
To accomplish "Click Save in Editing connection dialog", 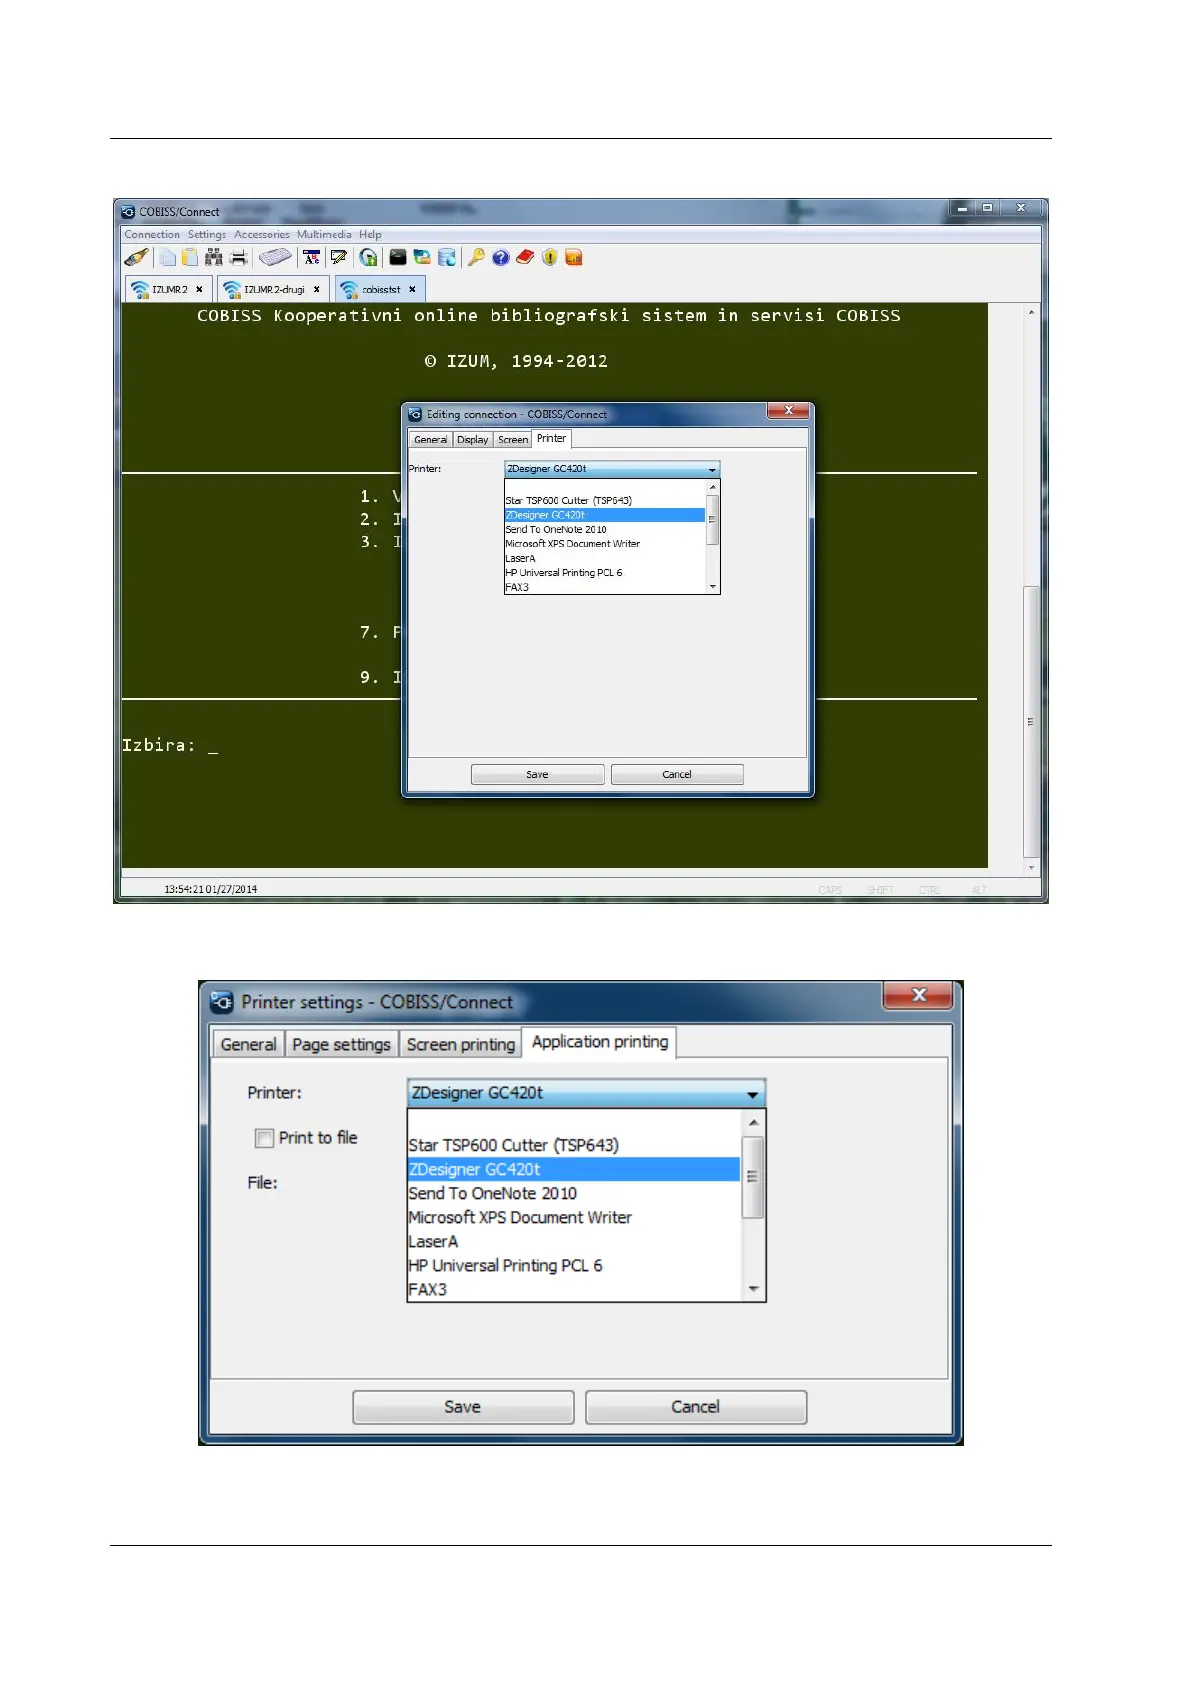I will [537, 775].
